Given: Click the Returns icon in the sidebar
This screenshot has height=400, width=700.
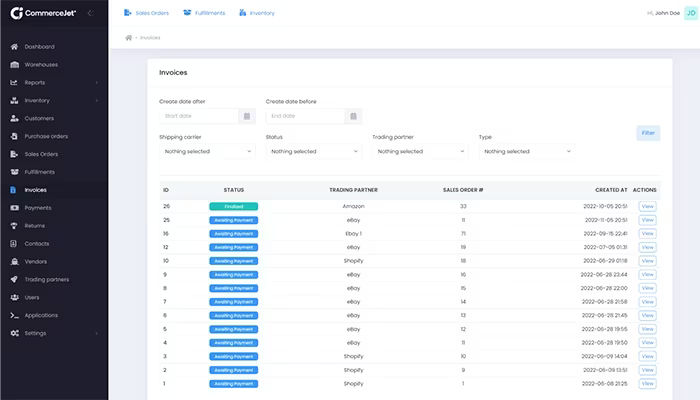Looking at the screenshot, I should pyautogui.click(x=14, y=225).
